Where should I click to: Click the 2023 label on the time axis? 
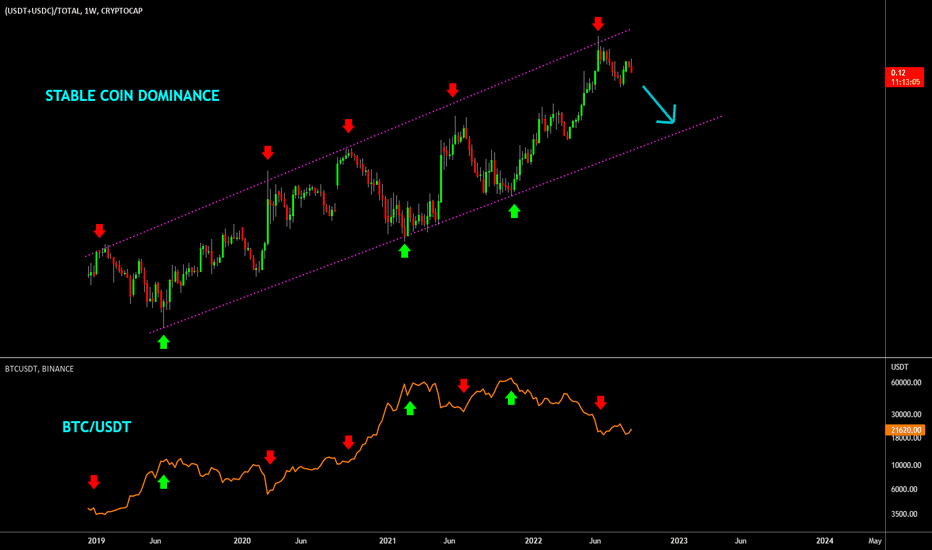click(679, 540)
